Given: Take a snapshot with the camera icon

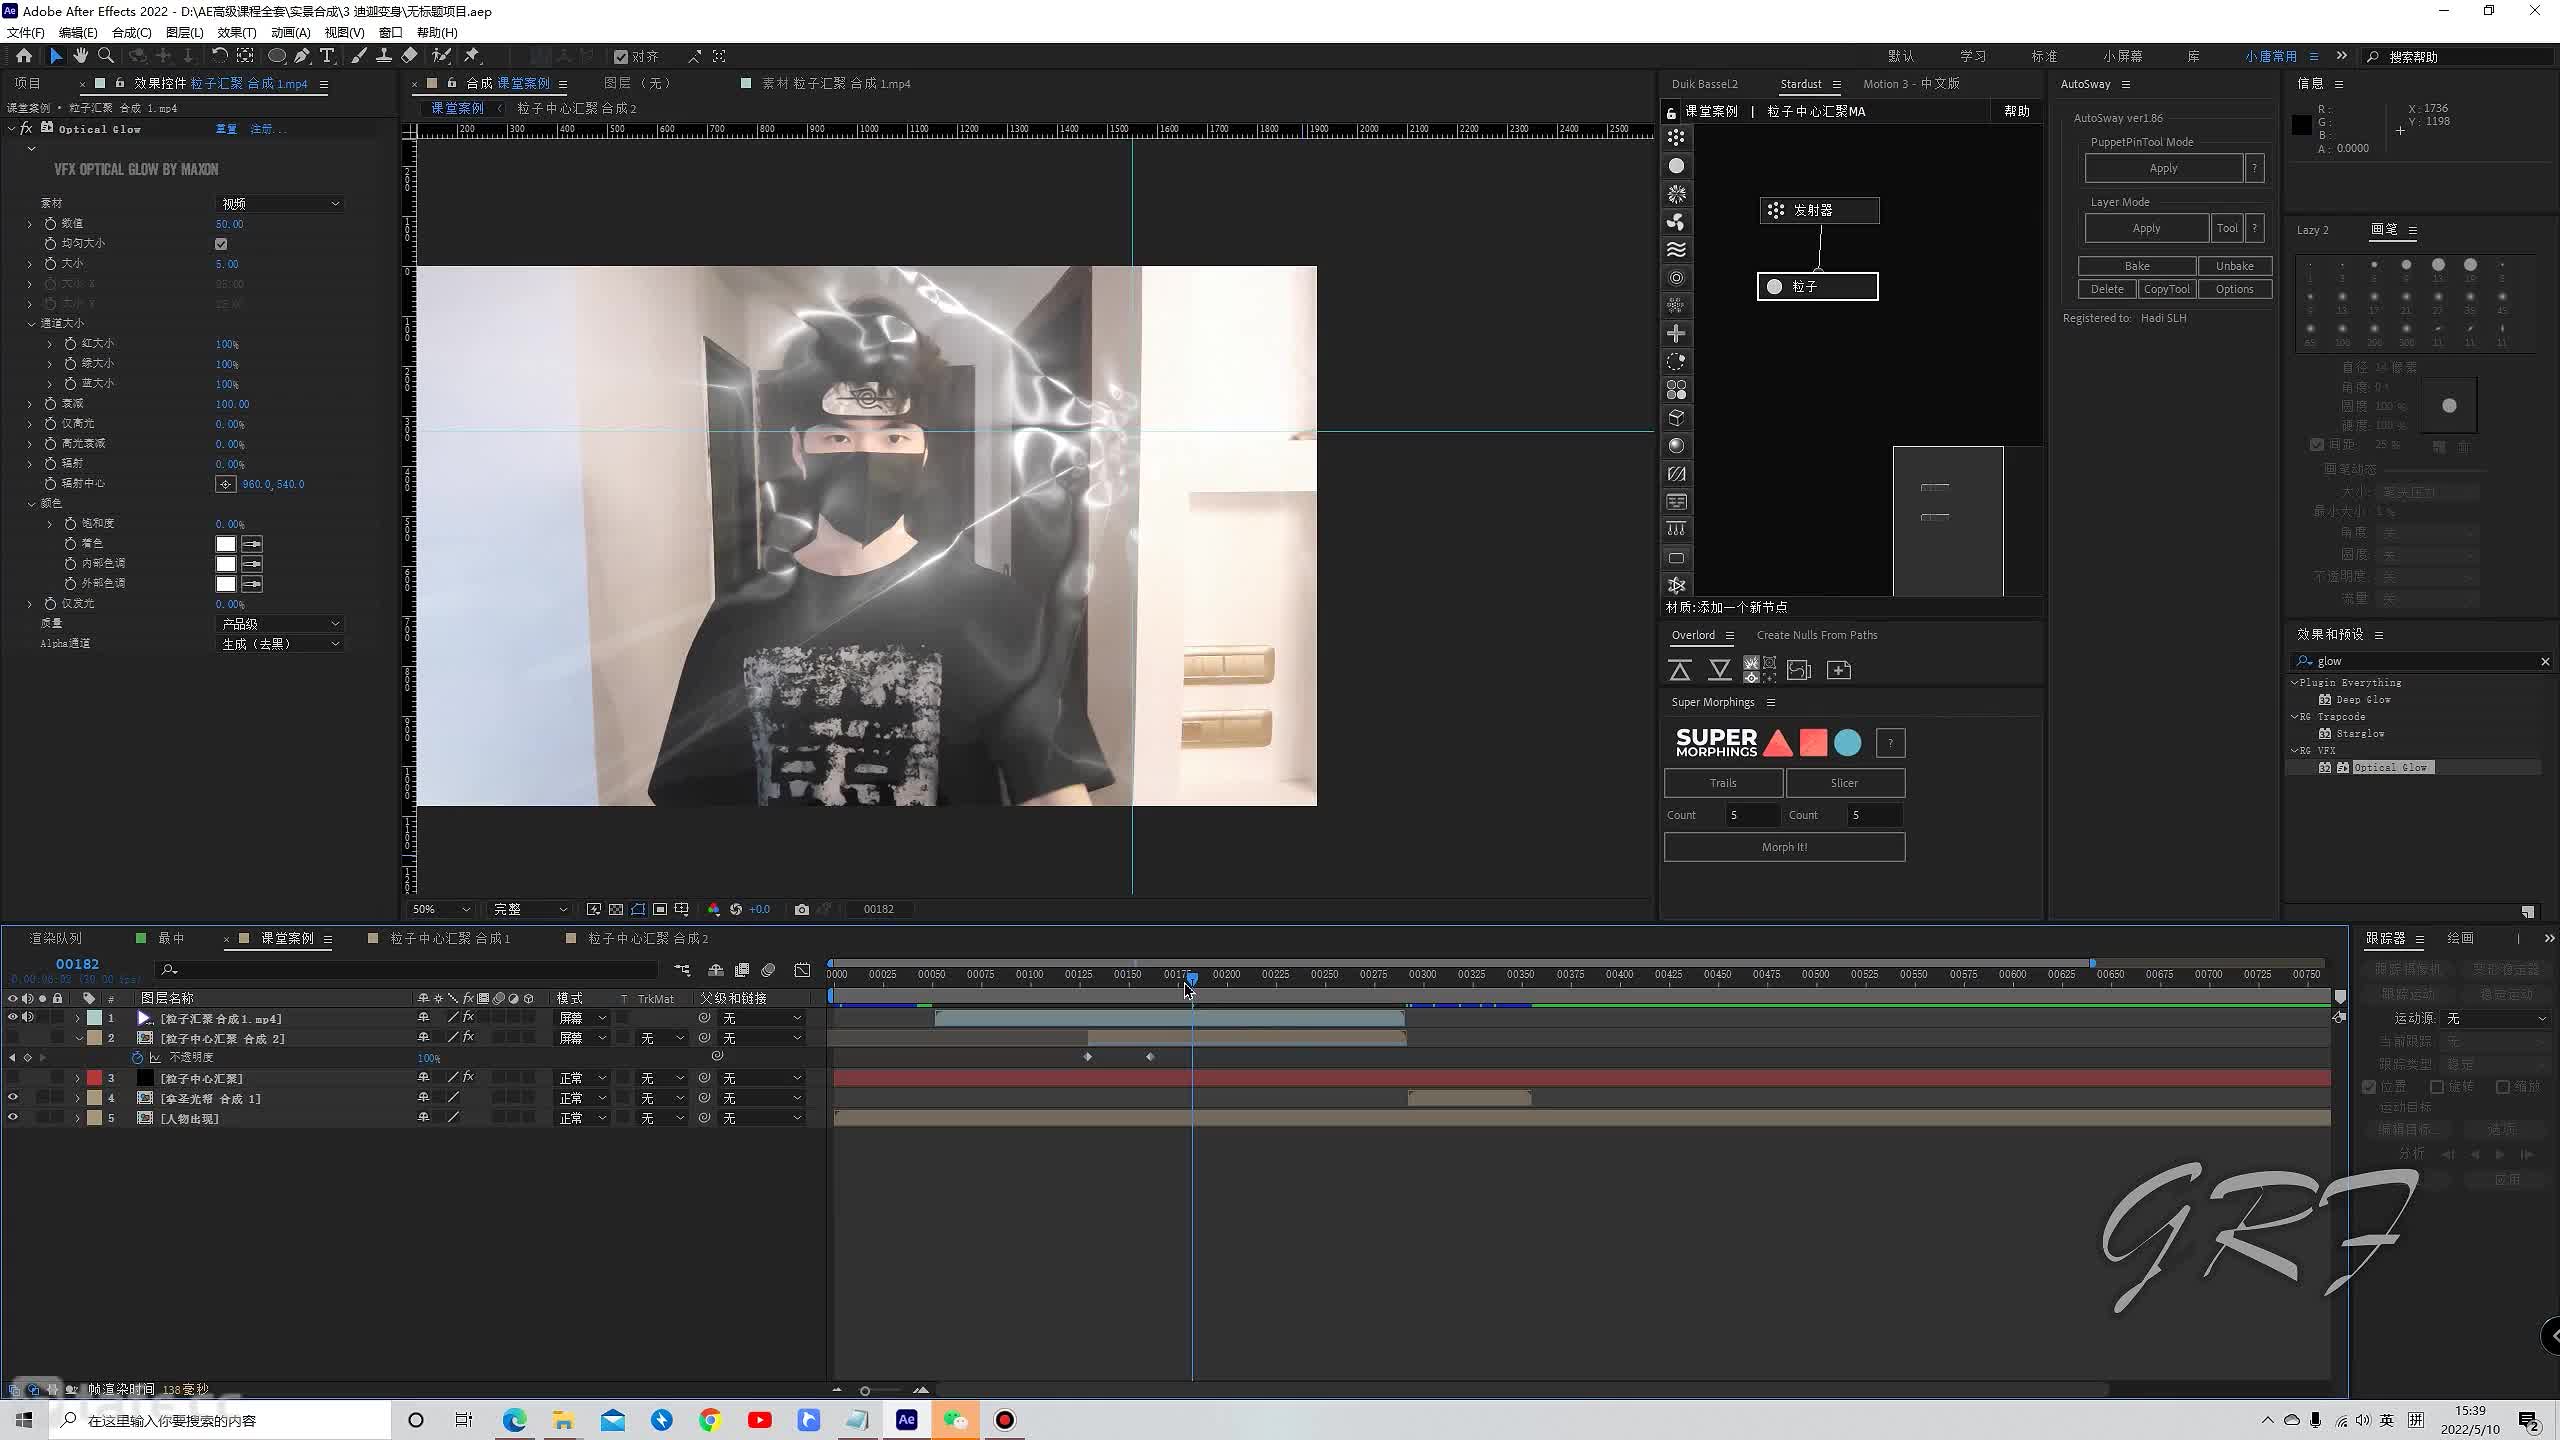Looking at the screenshot, I should pyautogui.click(x=802, y=909).
